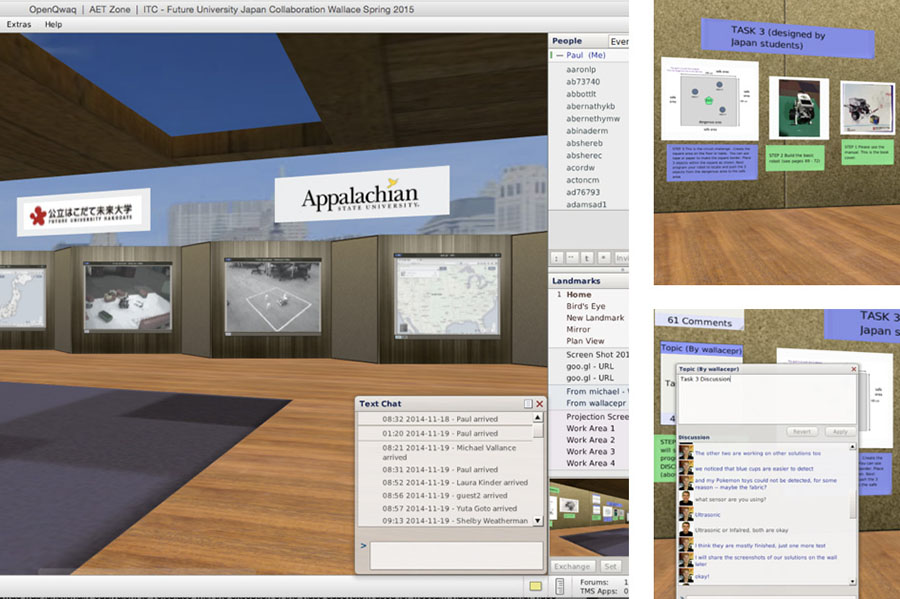
Task: Click Discussion list scrollbar down arrow
Action: pos(852,582)
